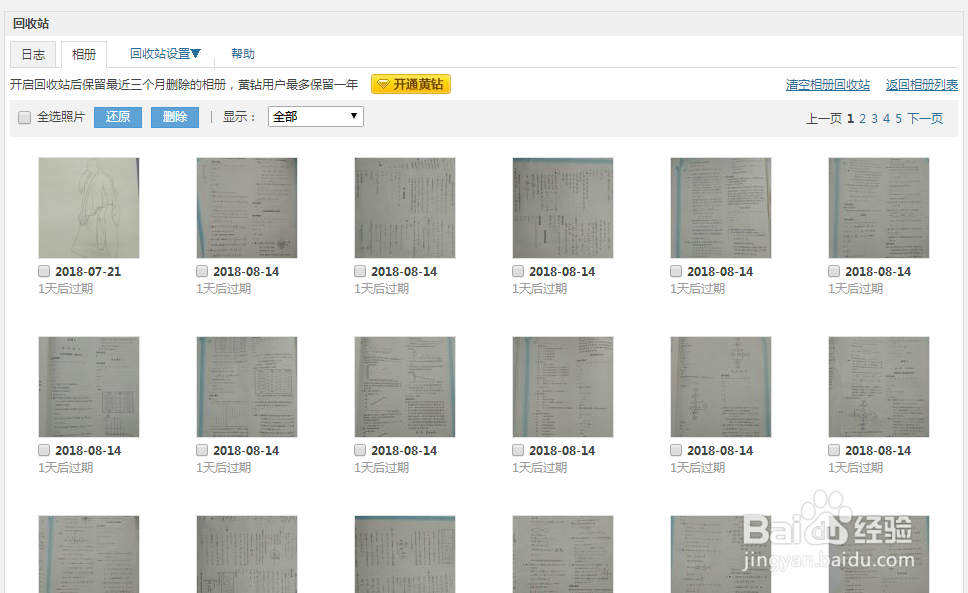Switch to the 日志 tab

click(x=33, y=54)
